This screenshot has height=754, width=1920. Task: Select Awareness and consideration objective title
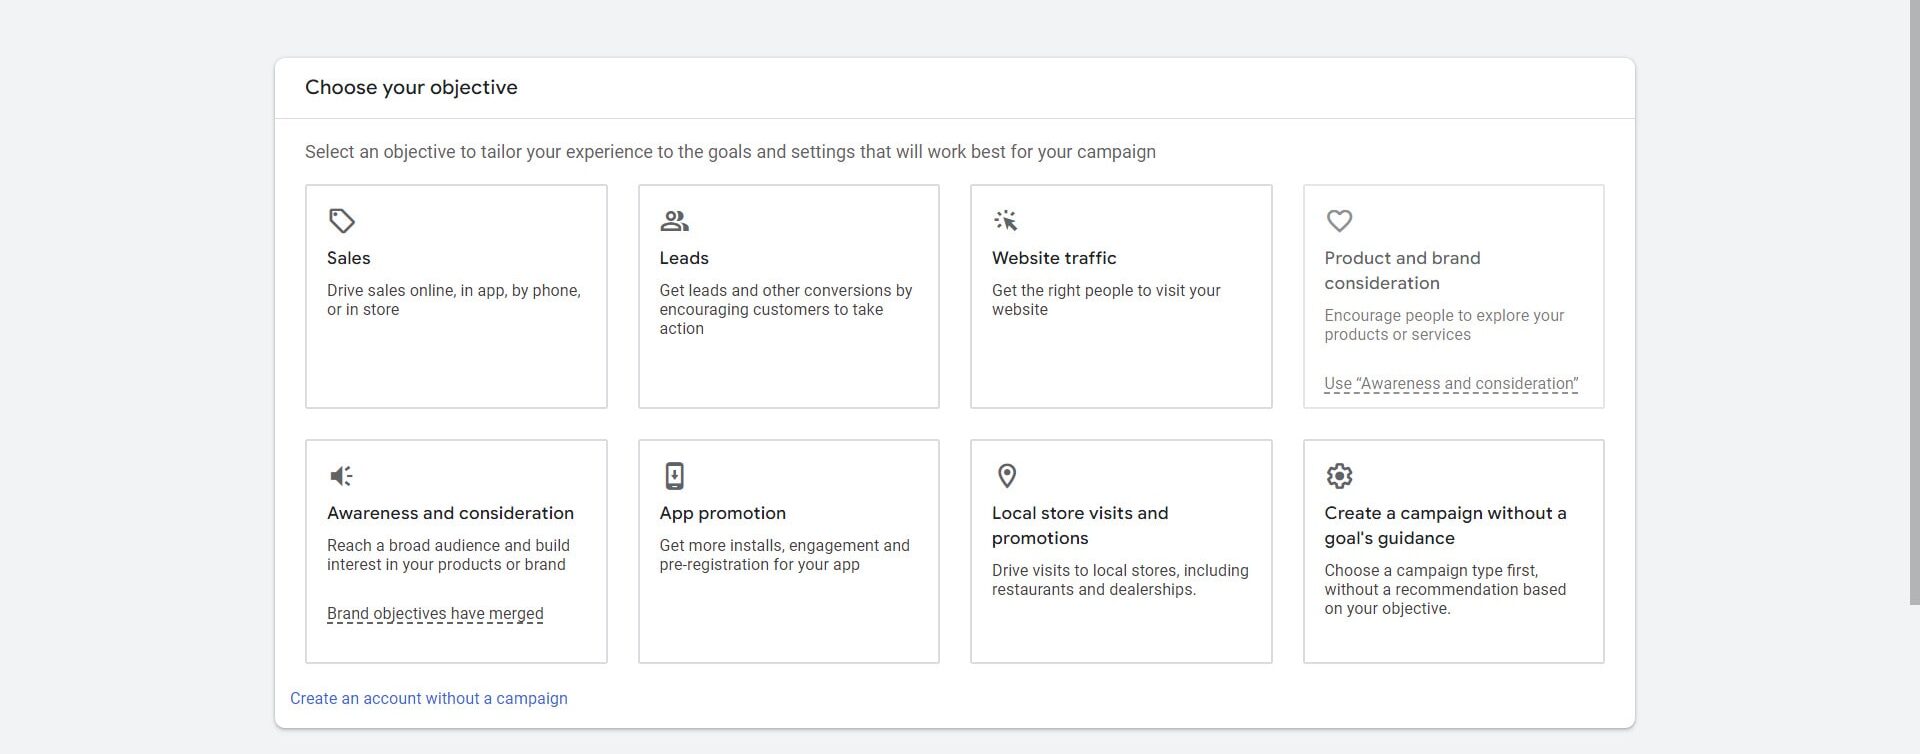450,513
